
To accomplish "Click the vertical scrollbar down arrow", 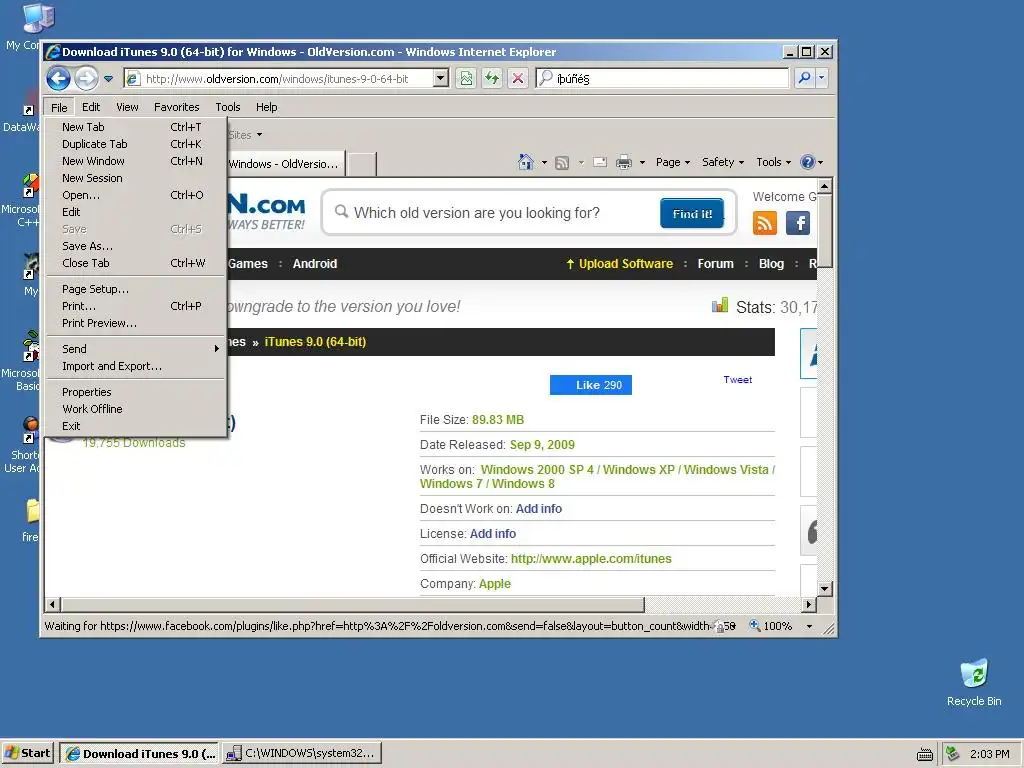I will click(825, 588).
